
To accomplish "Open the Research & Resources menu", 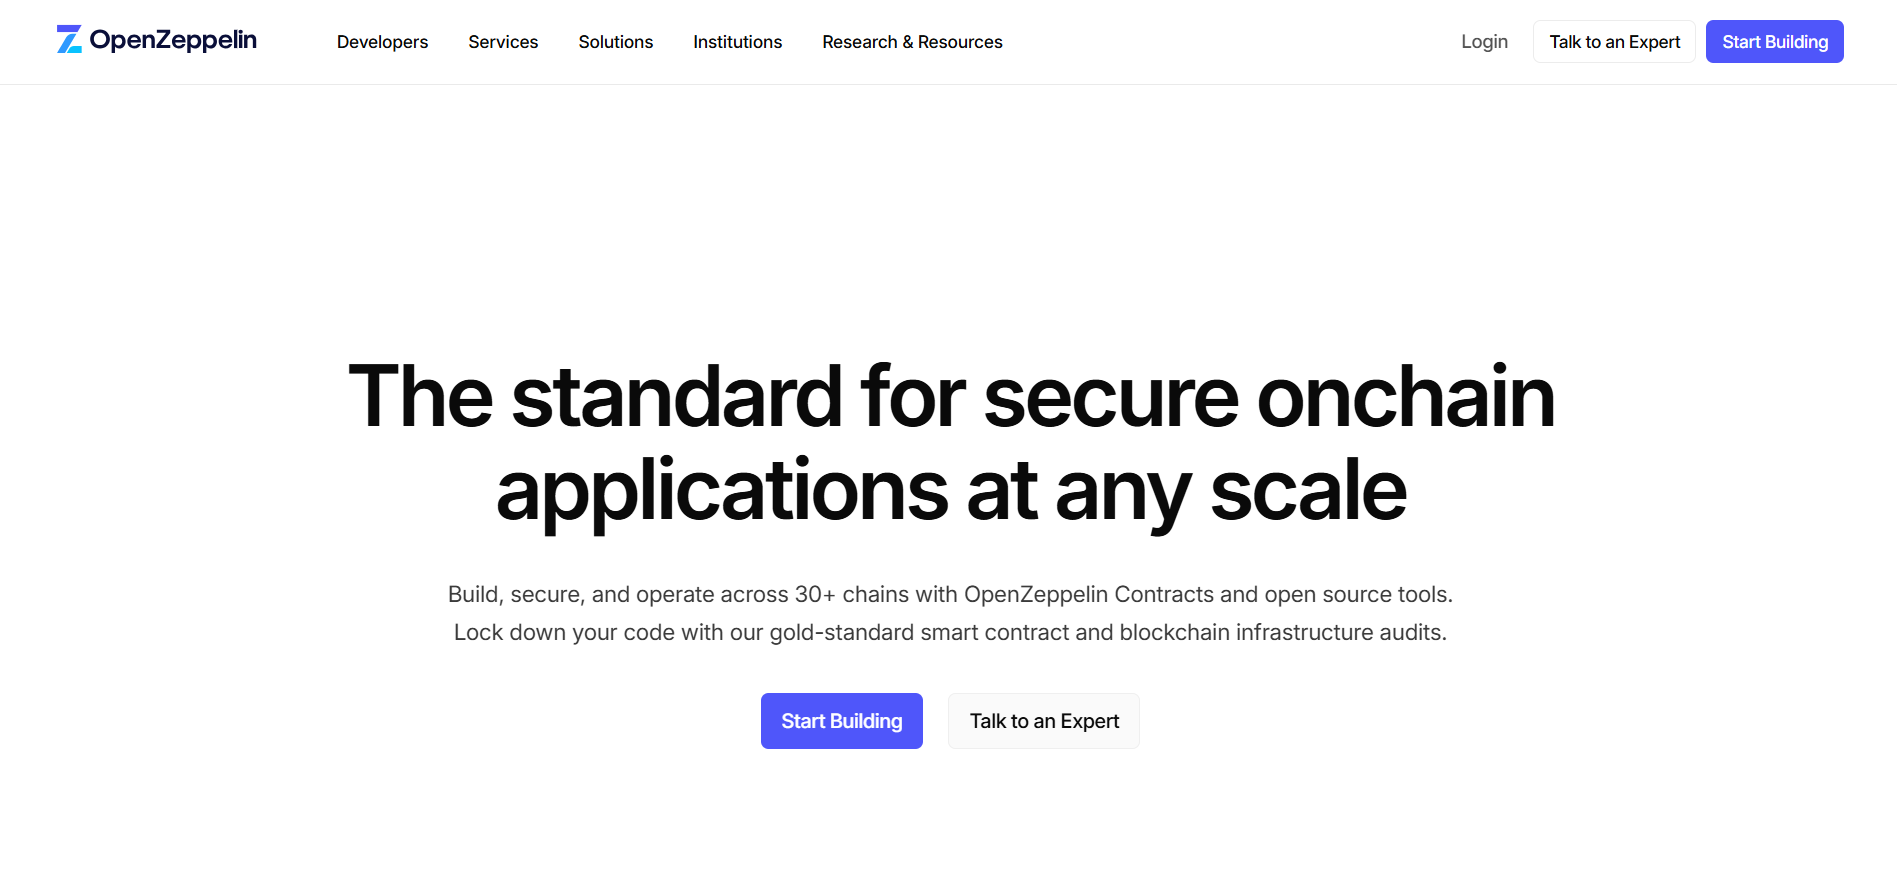I will [912, 42].
